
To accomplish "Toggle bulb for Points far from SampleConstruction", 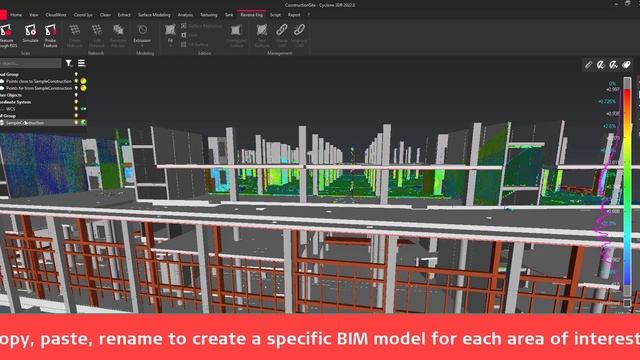I will click(76, 88).
